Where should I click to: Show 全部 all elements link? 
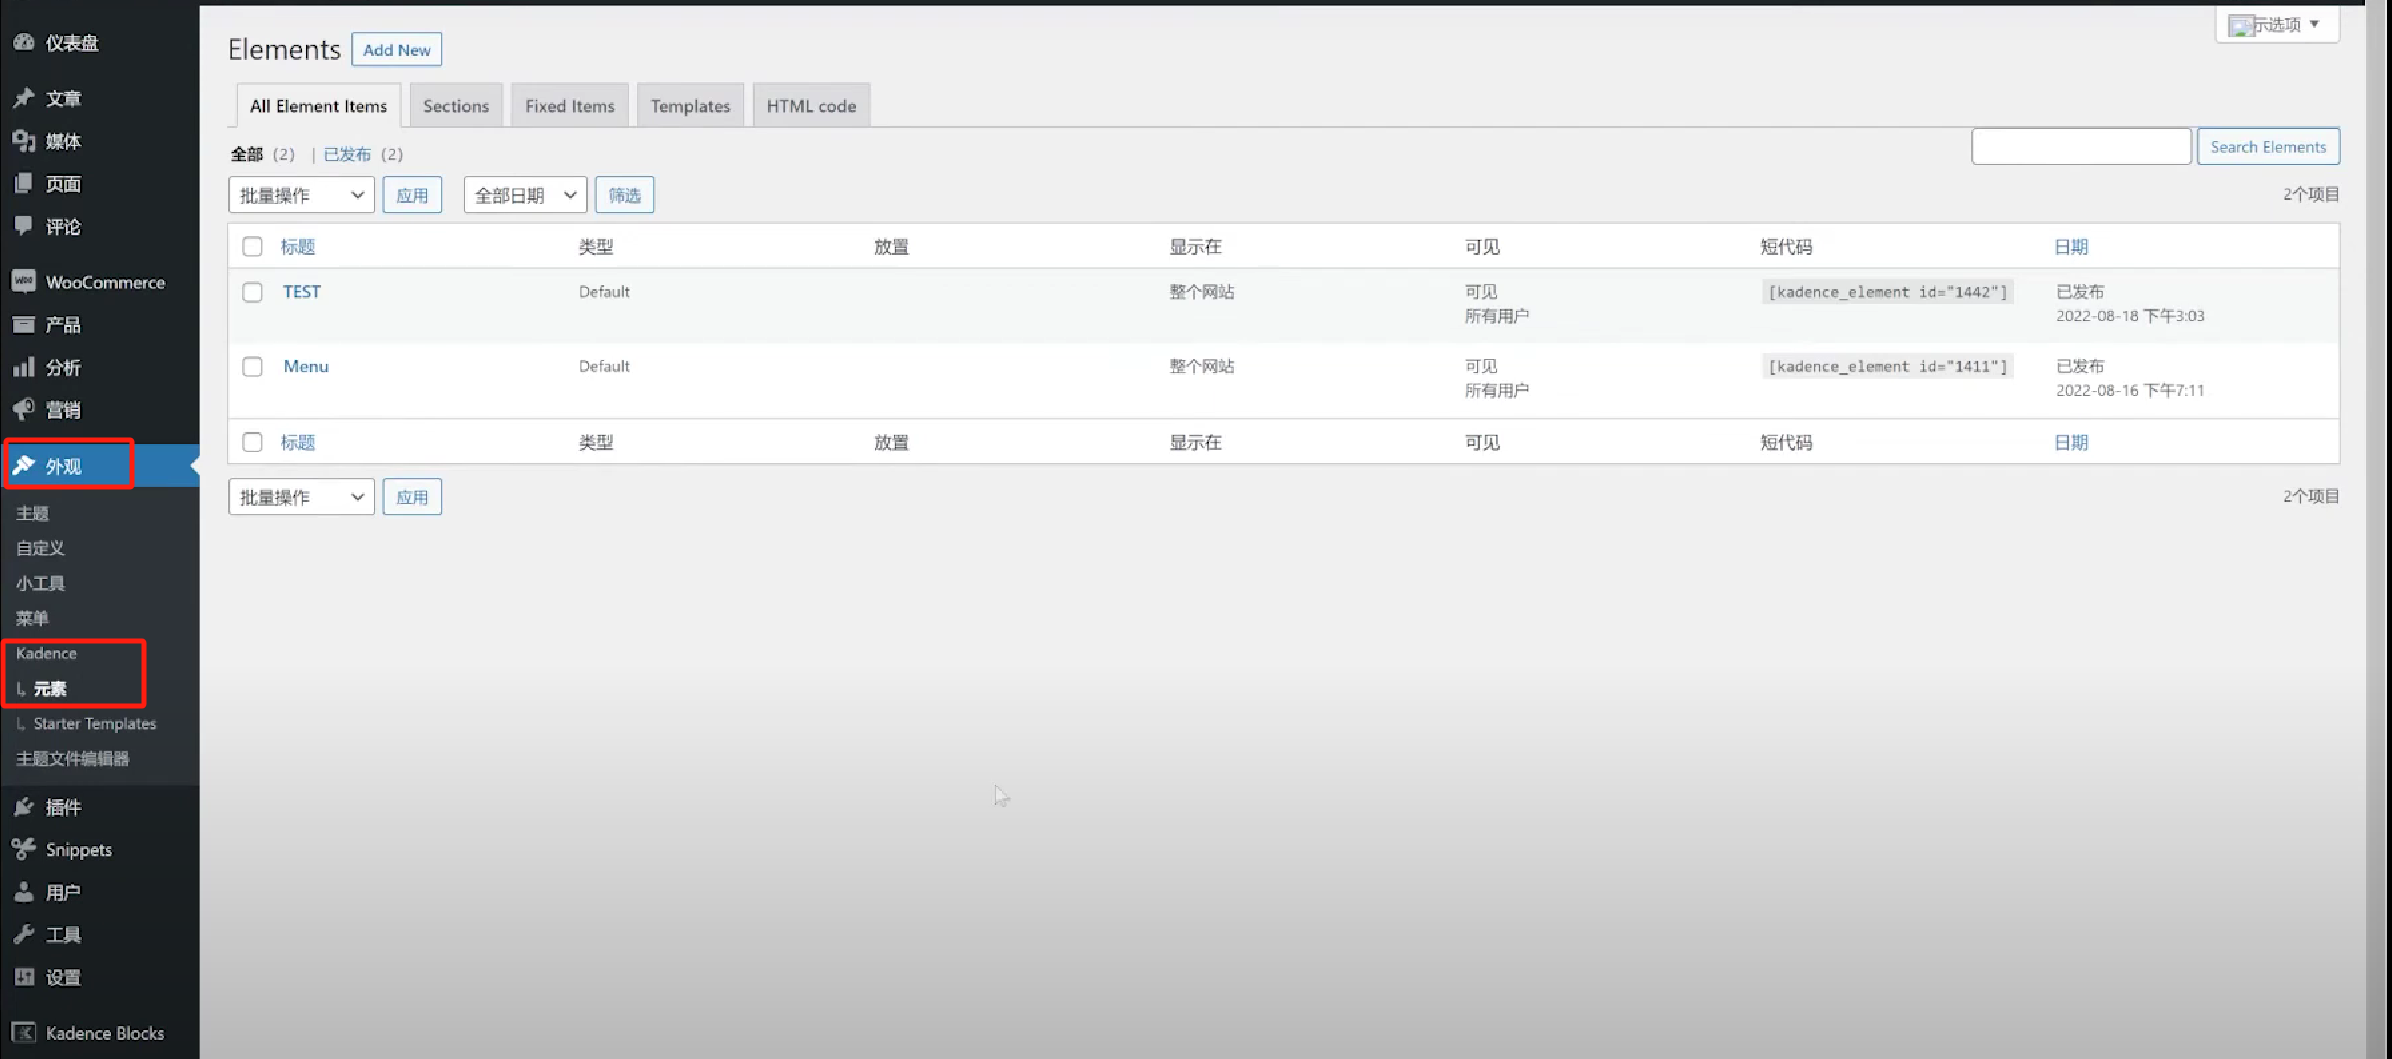pyautogui.click(x=247, y=154)
